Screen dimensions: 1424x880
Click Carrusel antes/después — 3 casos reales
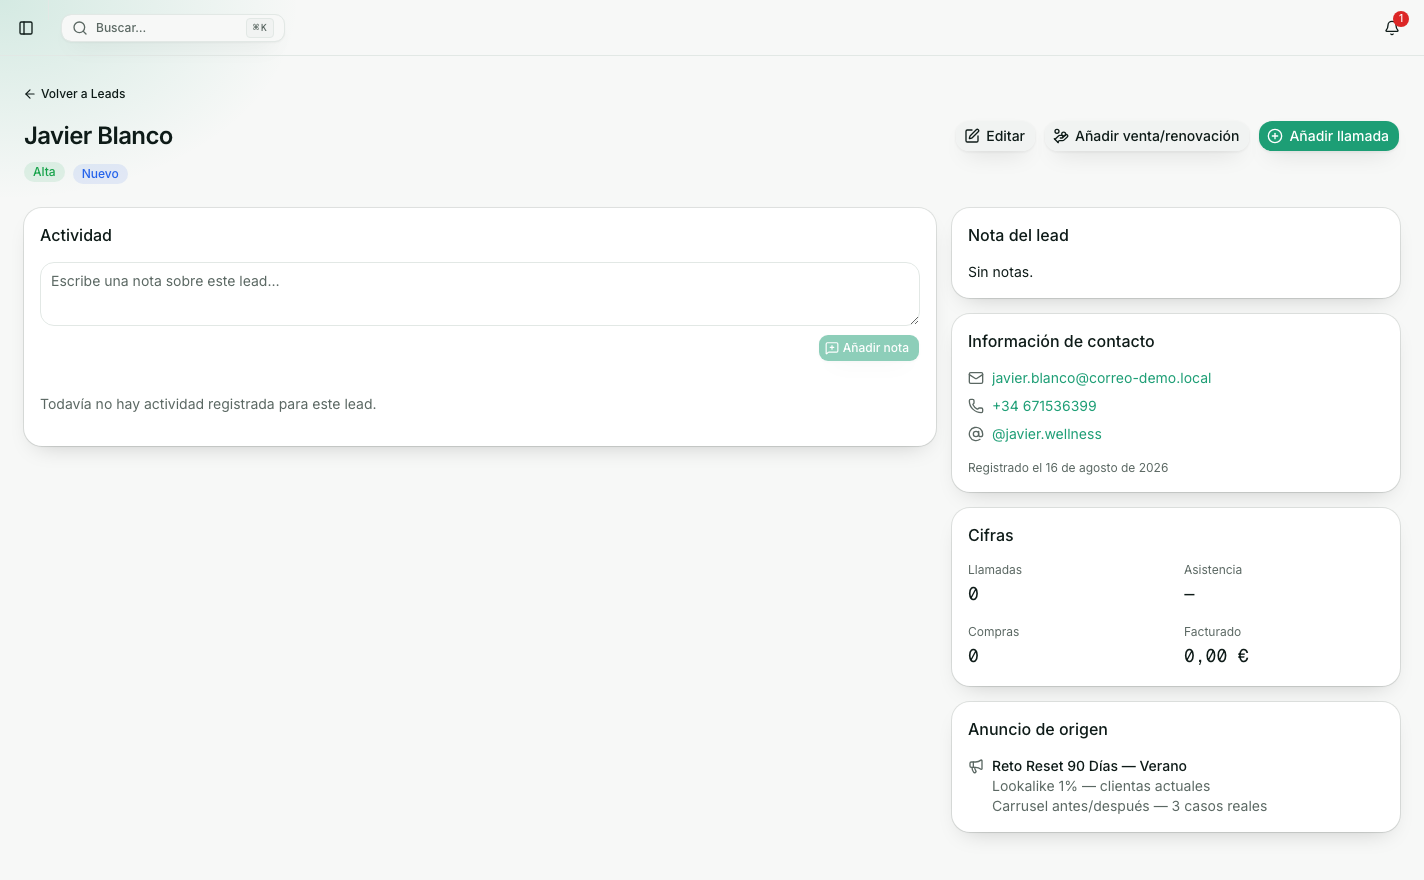tap(1129, 806)
